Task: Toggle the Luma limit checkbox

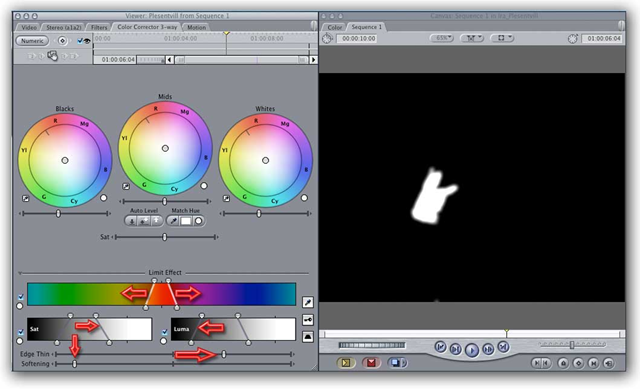Action: [x=164, y=332]
